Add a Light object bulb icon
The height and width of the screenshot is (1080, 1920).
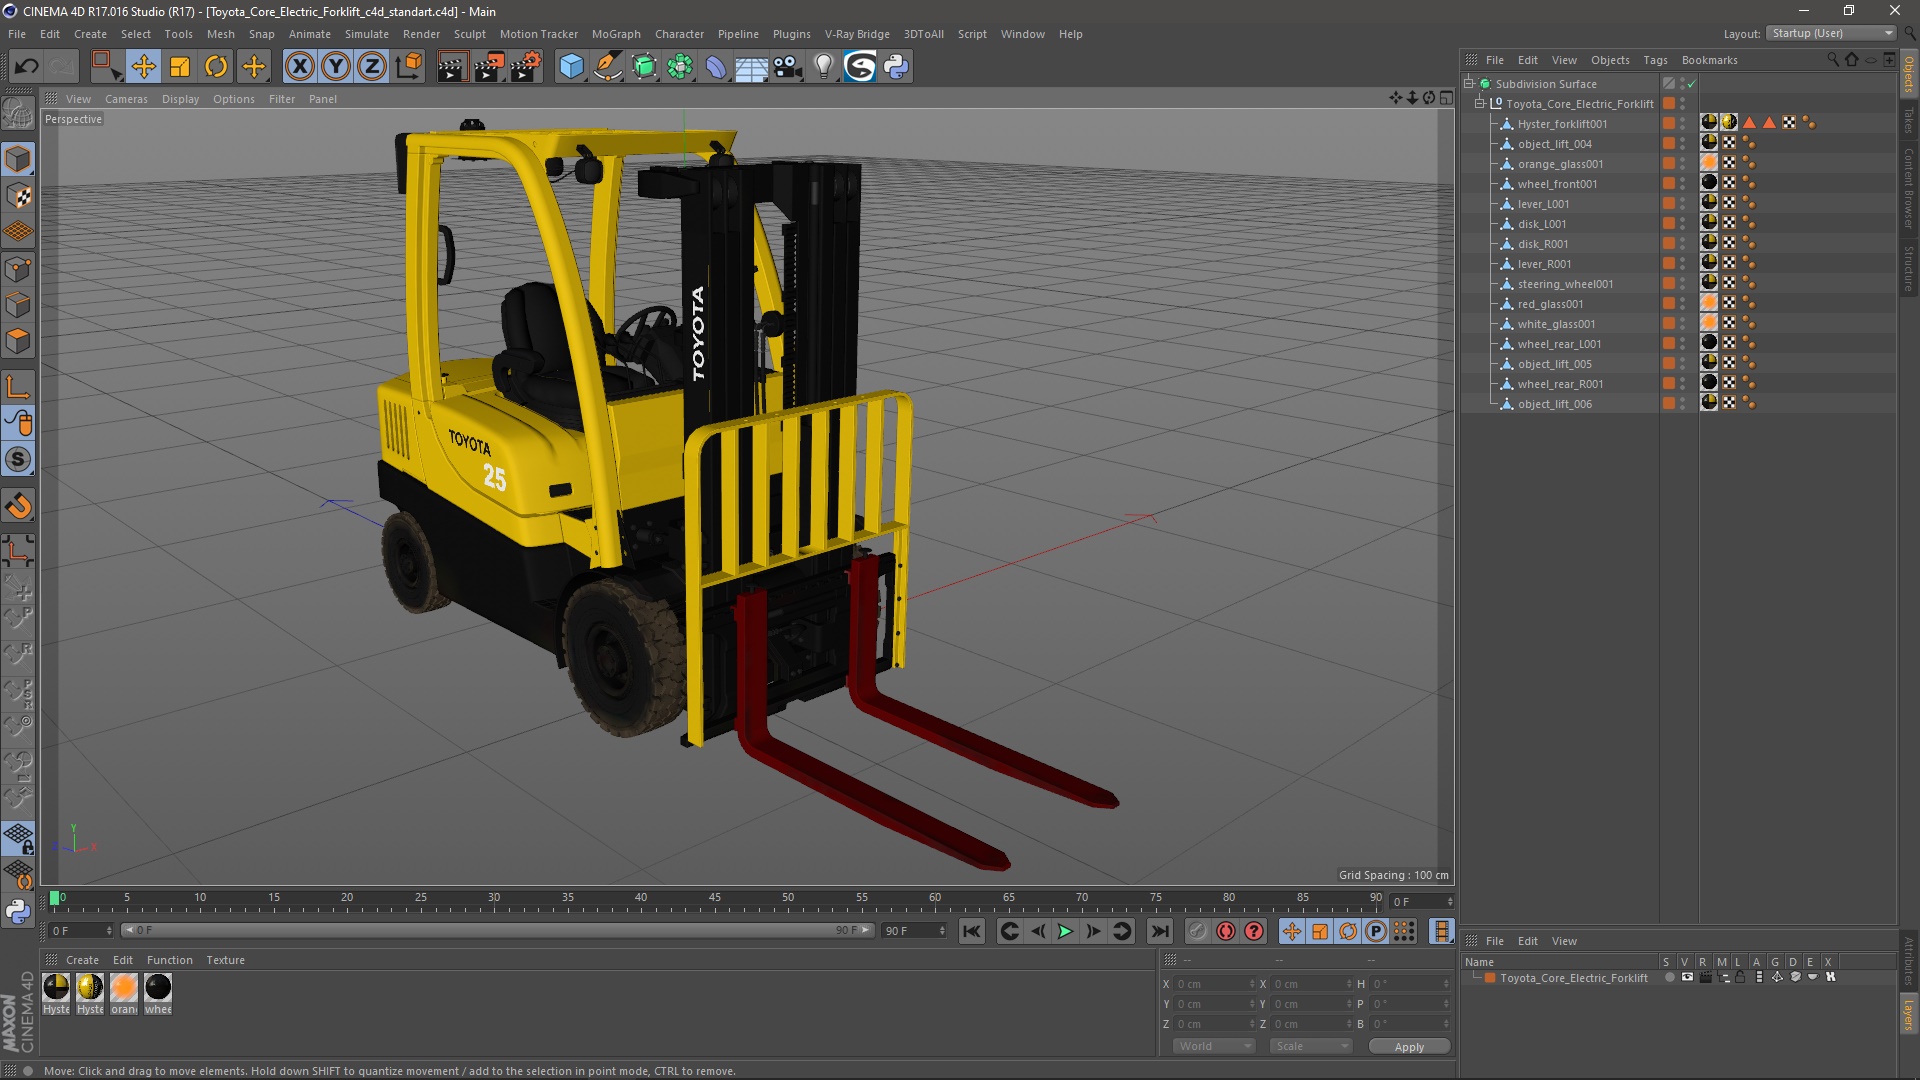(x=824, y=67)
